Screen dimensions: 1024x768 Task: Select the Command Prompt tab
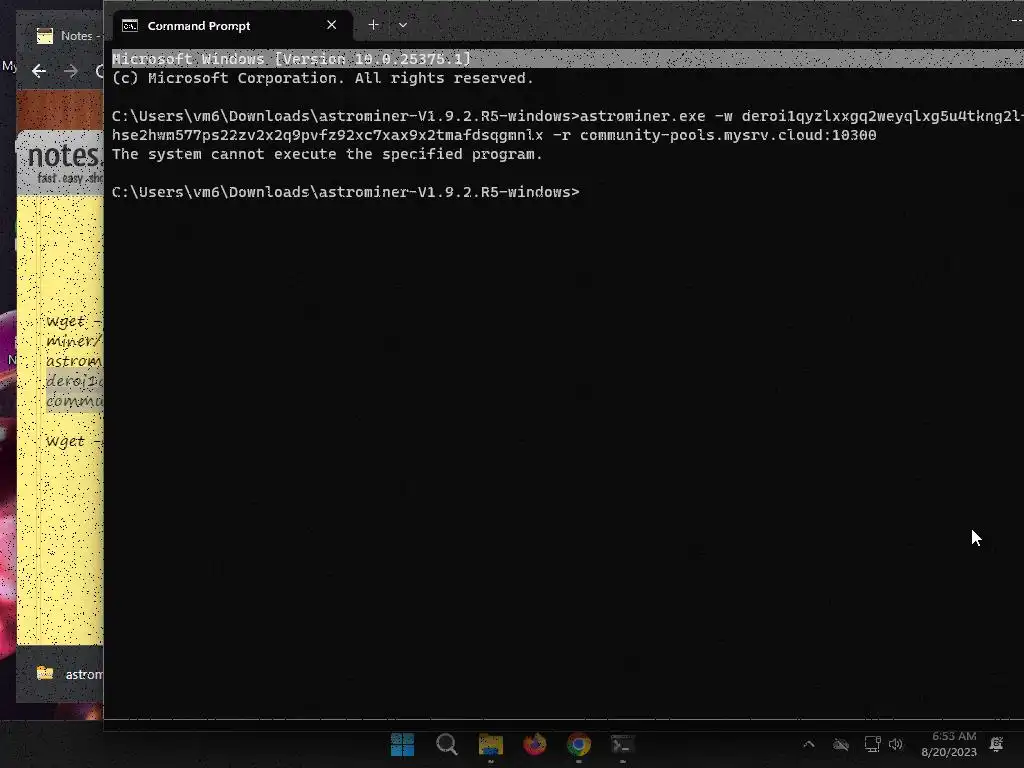[x=233, y=25]
